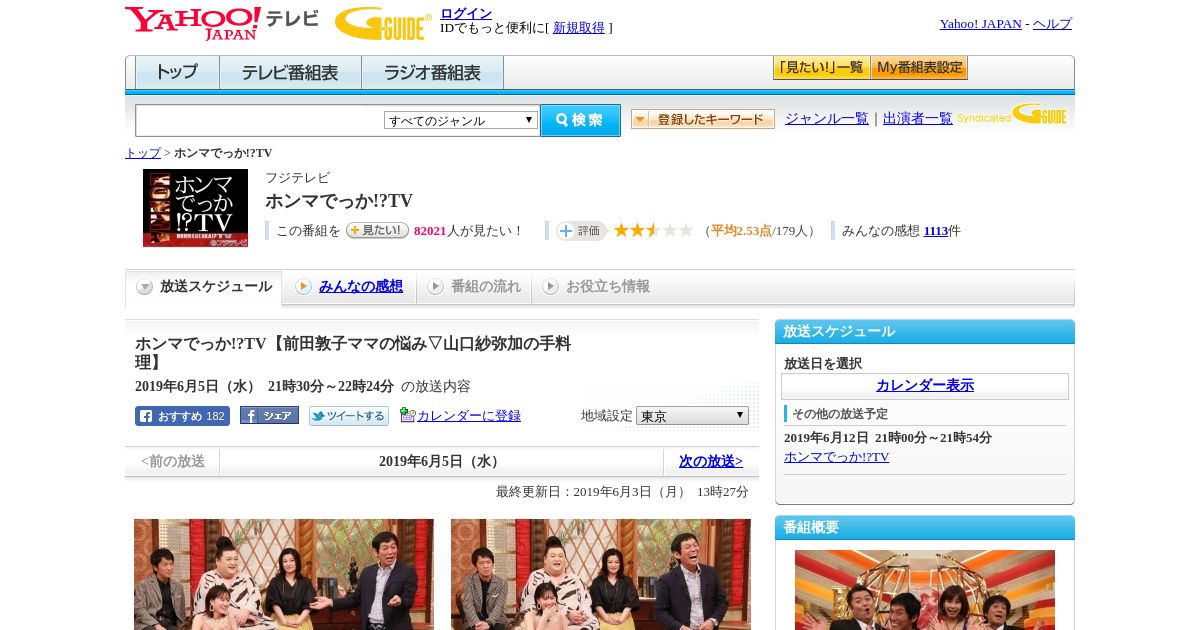Viewport: 1200px width, 630px height.
Task: Click the 番組概要 sidebar program image
Action: (x=925, y=590)
